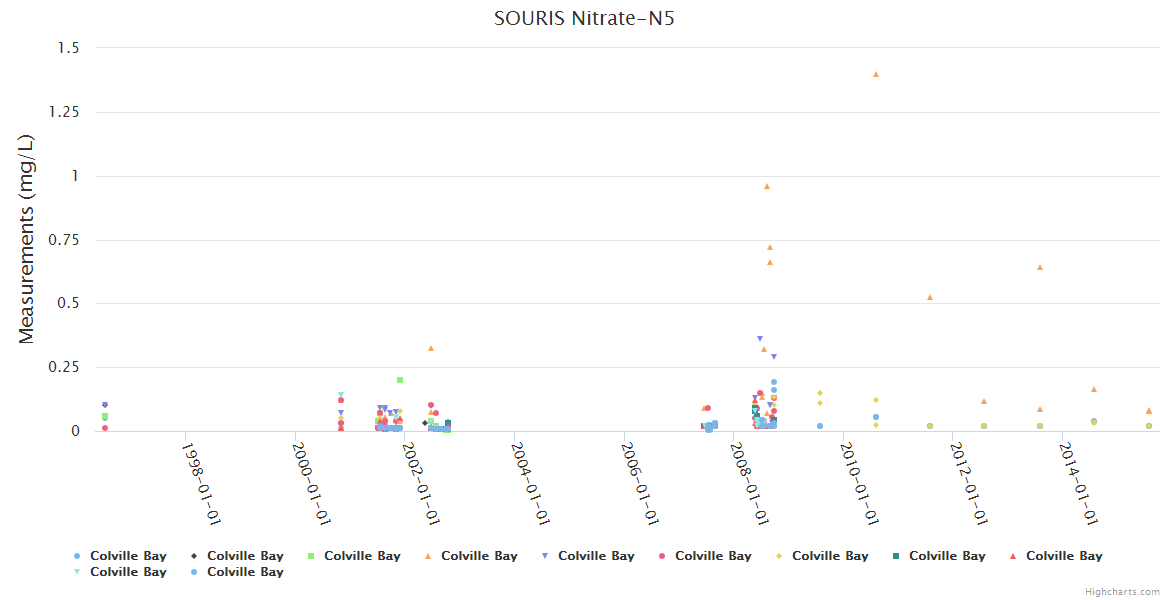Select the highest orange triangle point near 1.4 mg/L
This screenshot has height=600, width=1170.
point(876,74)
